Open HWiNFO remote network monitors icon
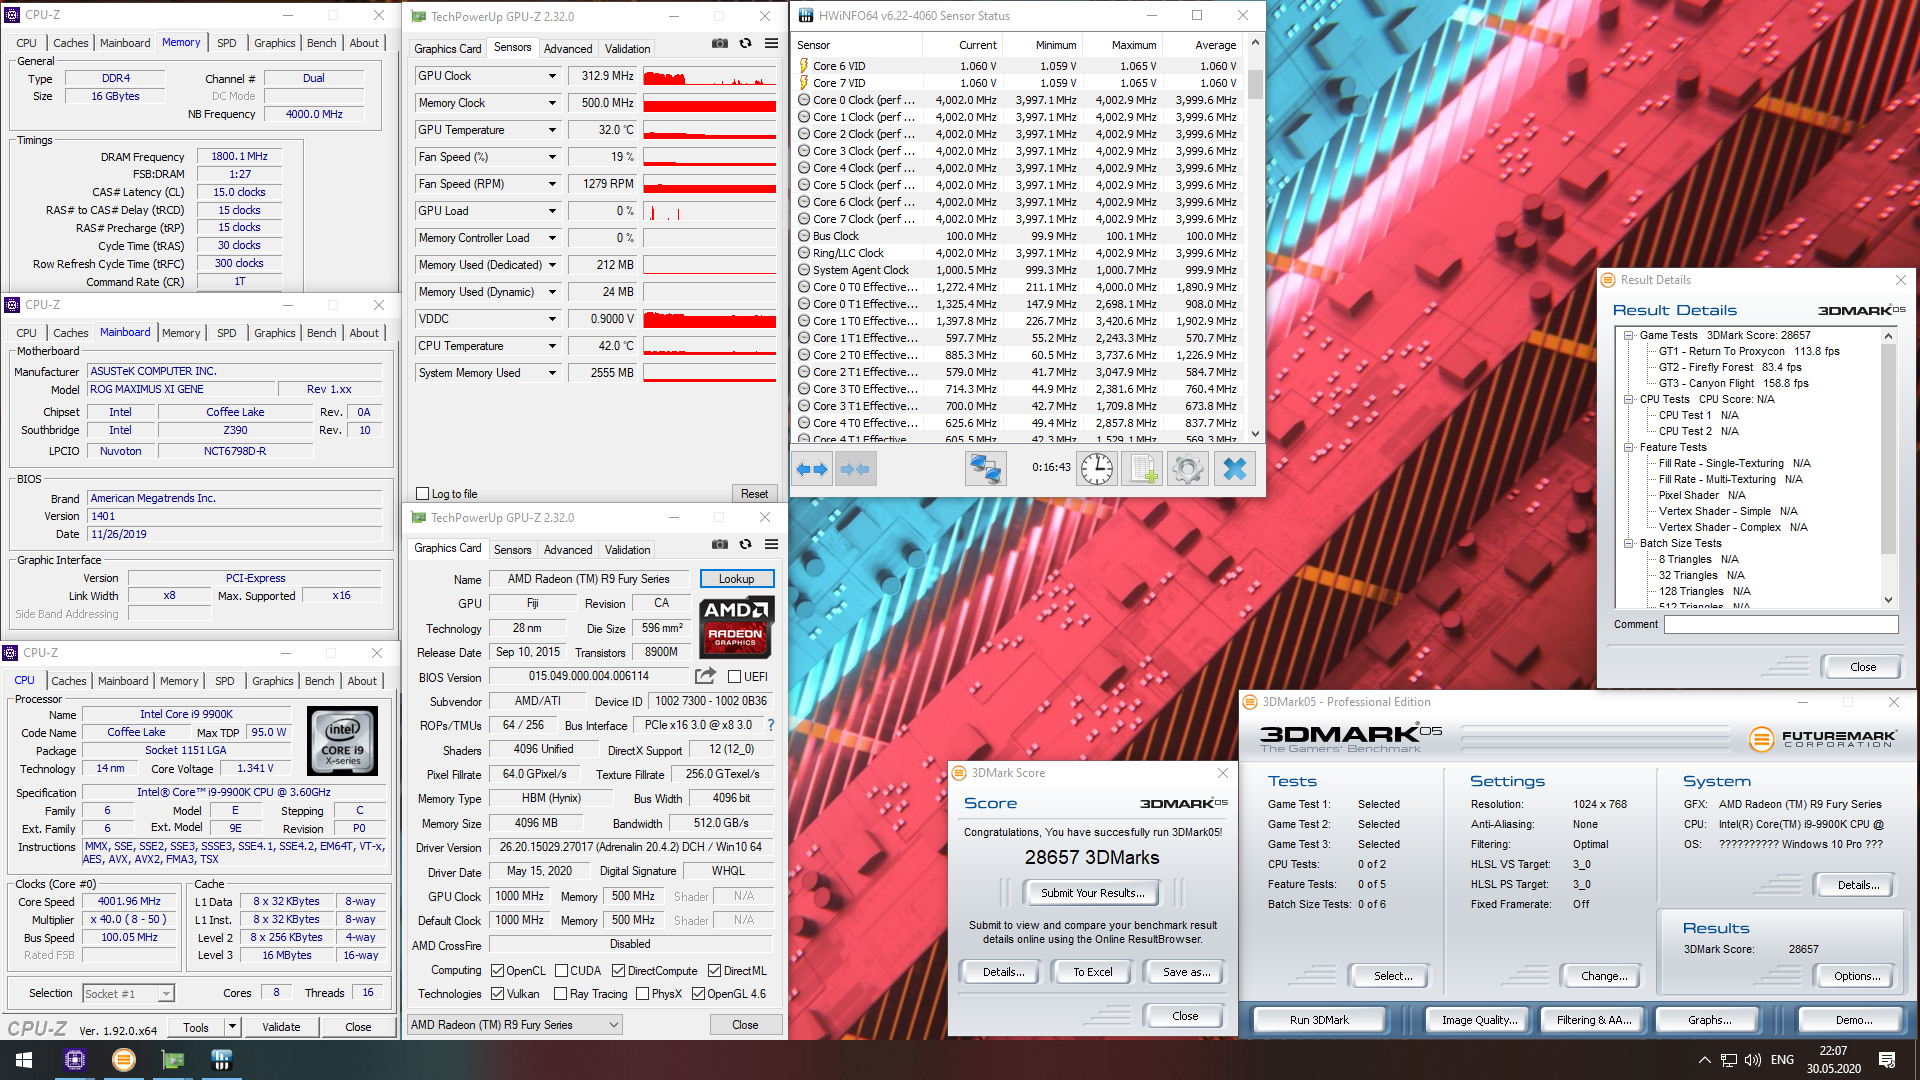1920x1080 pixels. coord(985,469)
